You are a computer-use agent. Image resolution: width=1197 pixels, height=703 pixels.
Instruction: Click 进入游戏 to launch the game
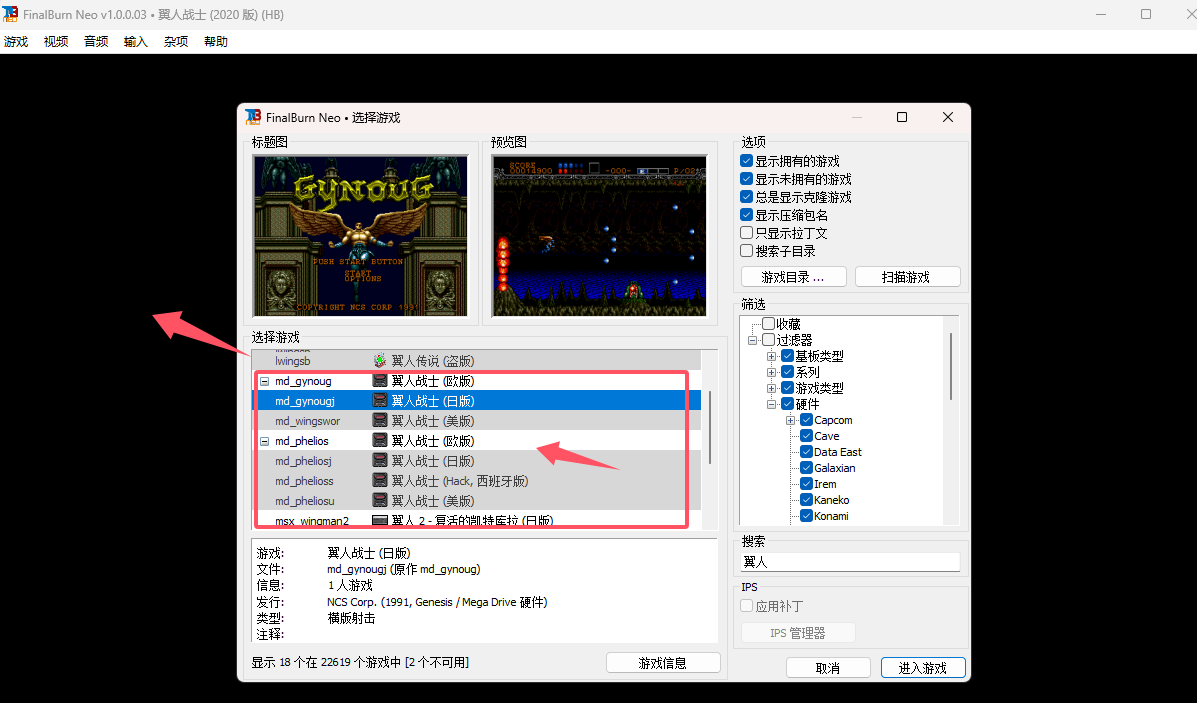pyautogui.click(x=923, y=667)
